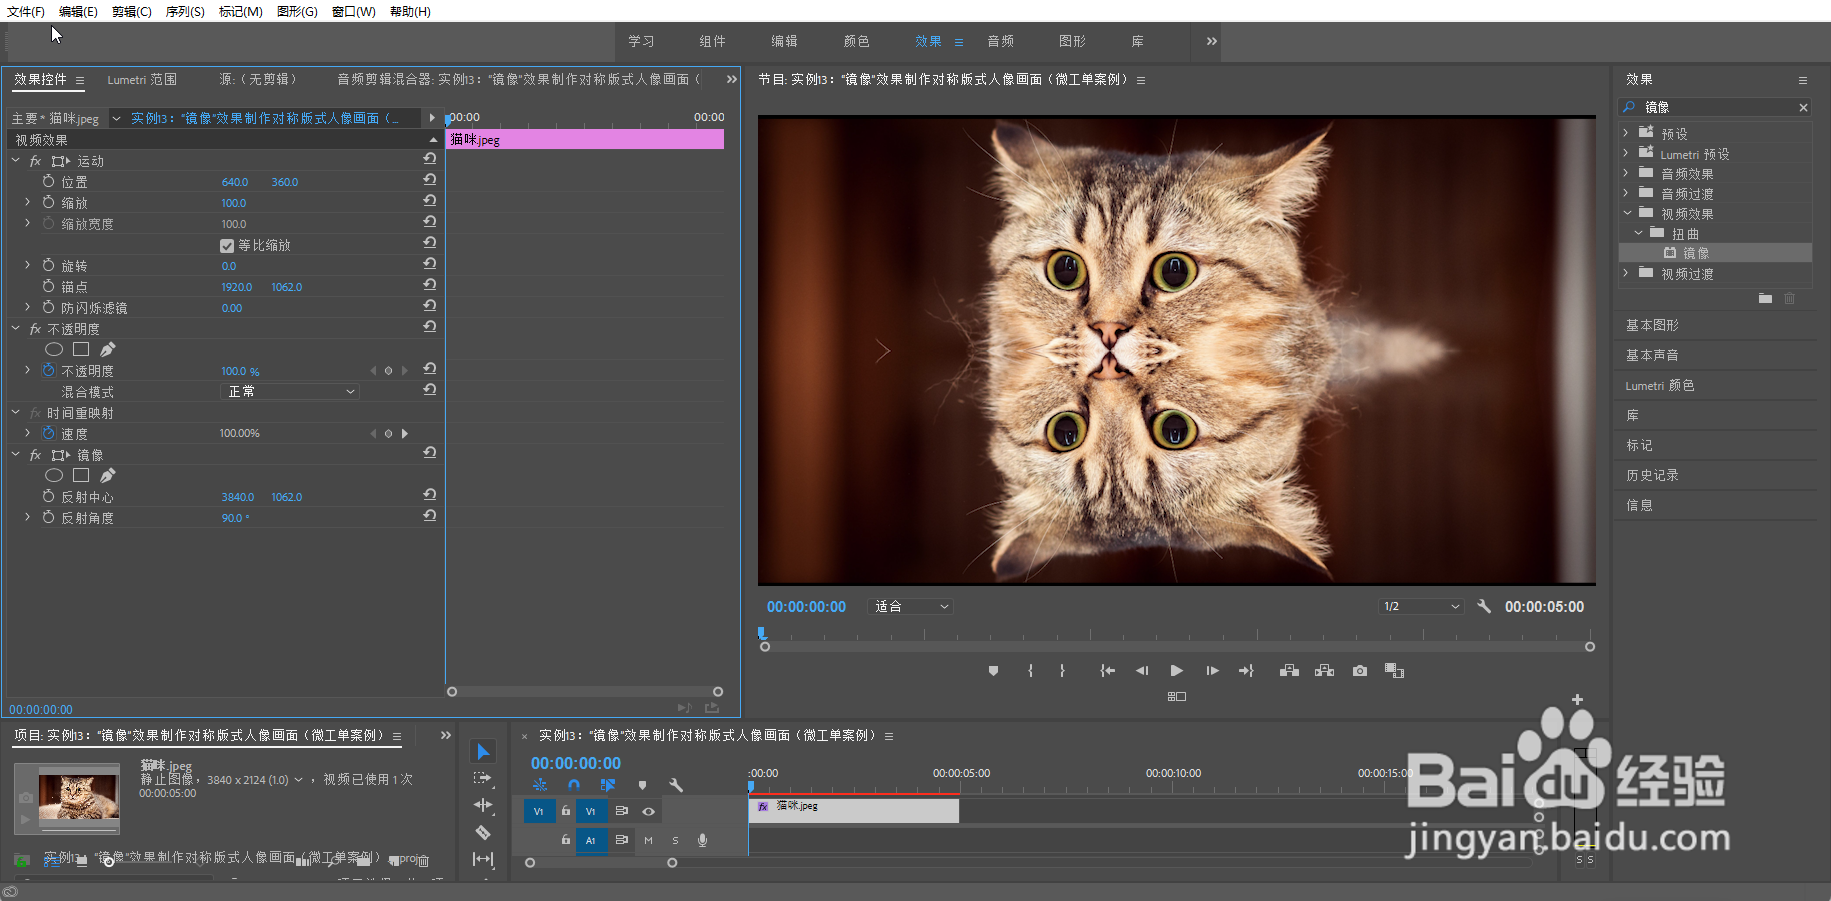This screenshot has width=1831, height=901.
Task: Open the 基本图形 panel
Action: coord(1652,325)
